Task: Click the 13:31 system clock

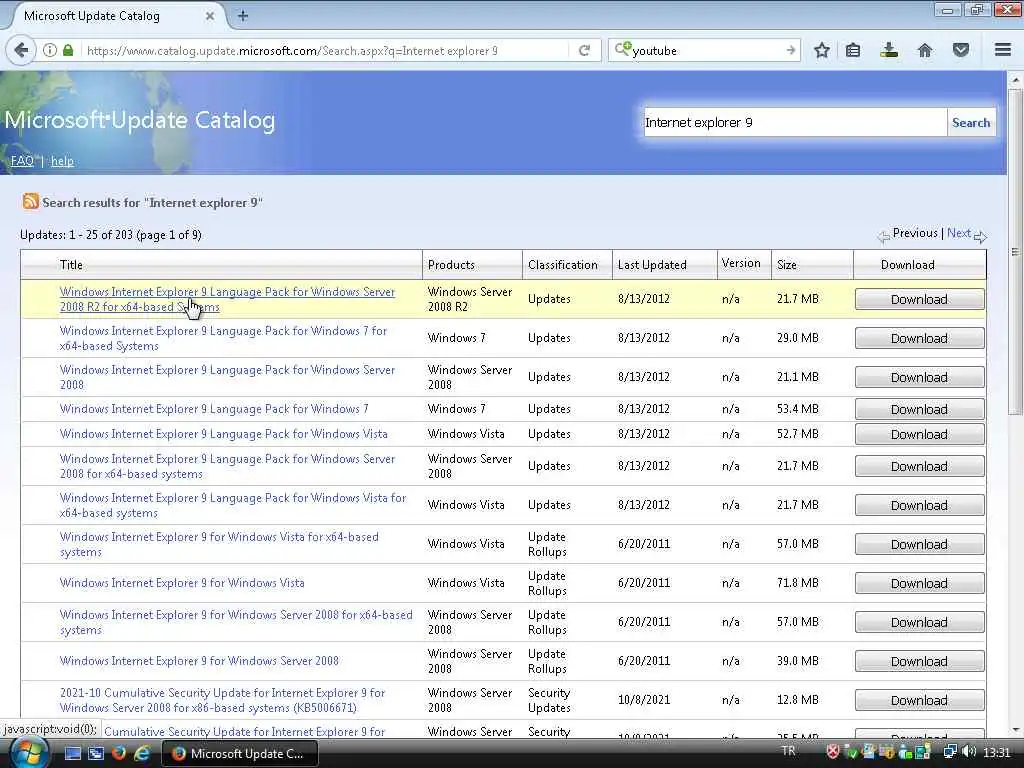Action: tap(997, 753)
